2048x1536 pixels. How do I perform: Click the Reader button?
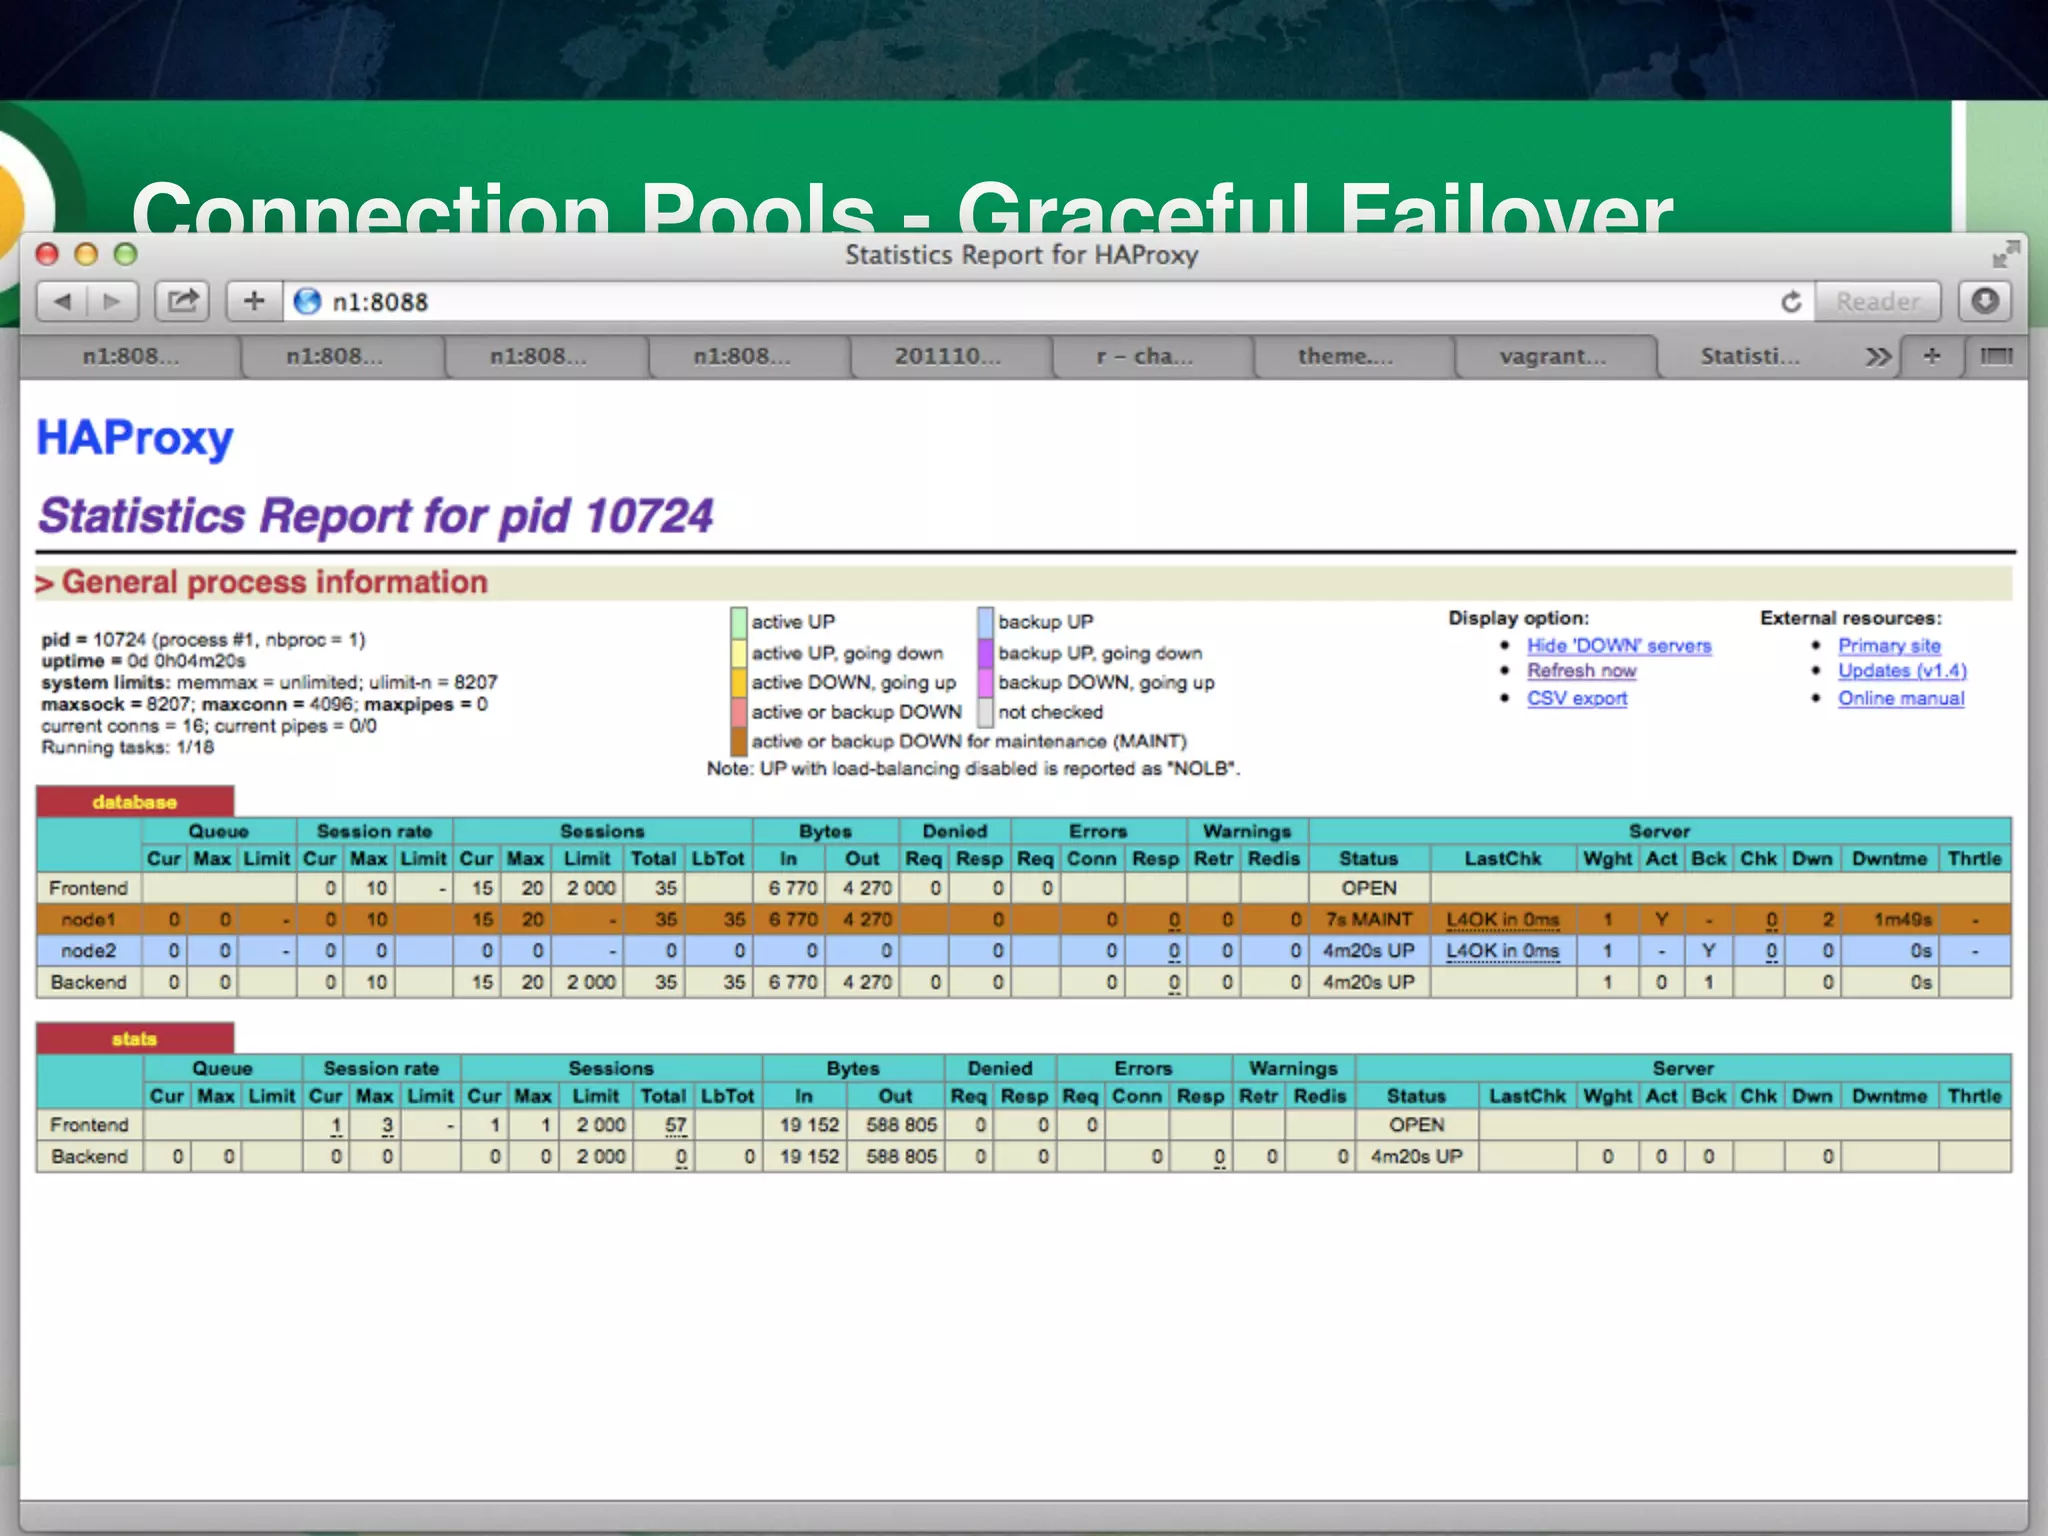pos(1878,301)
